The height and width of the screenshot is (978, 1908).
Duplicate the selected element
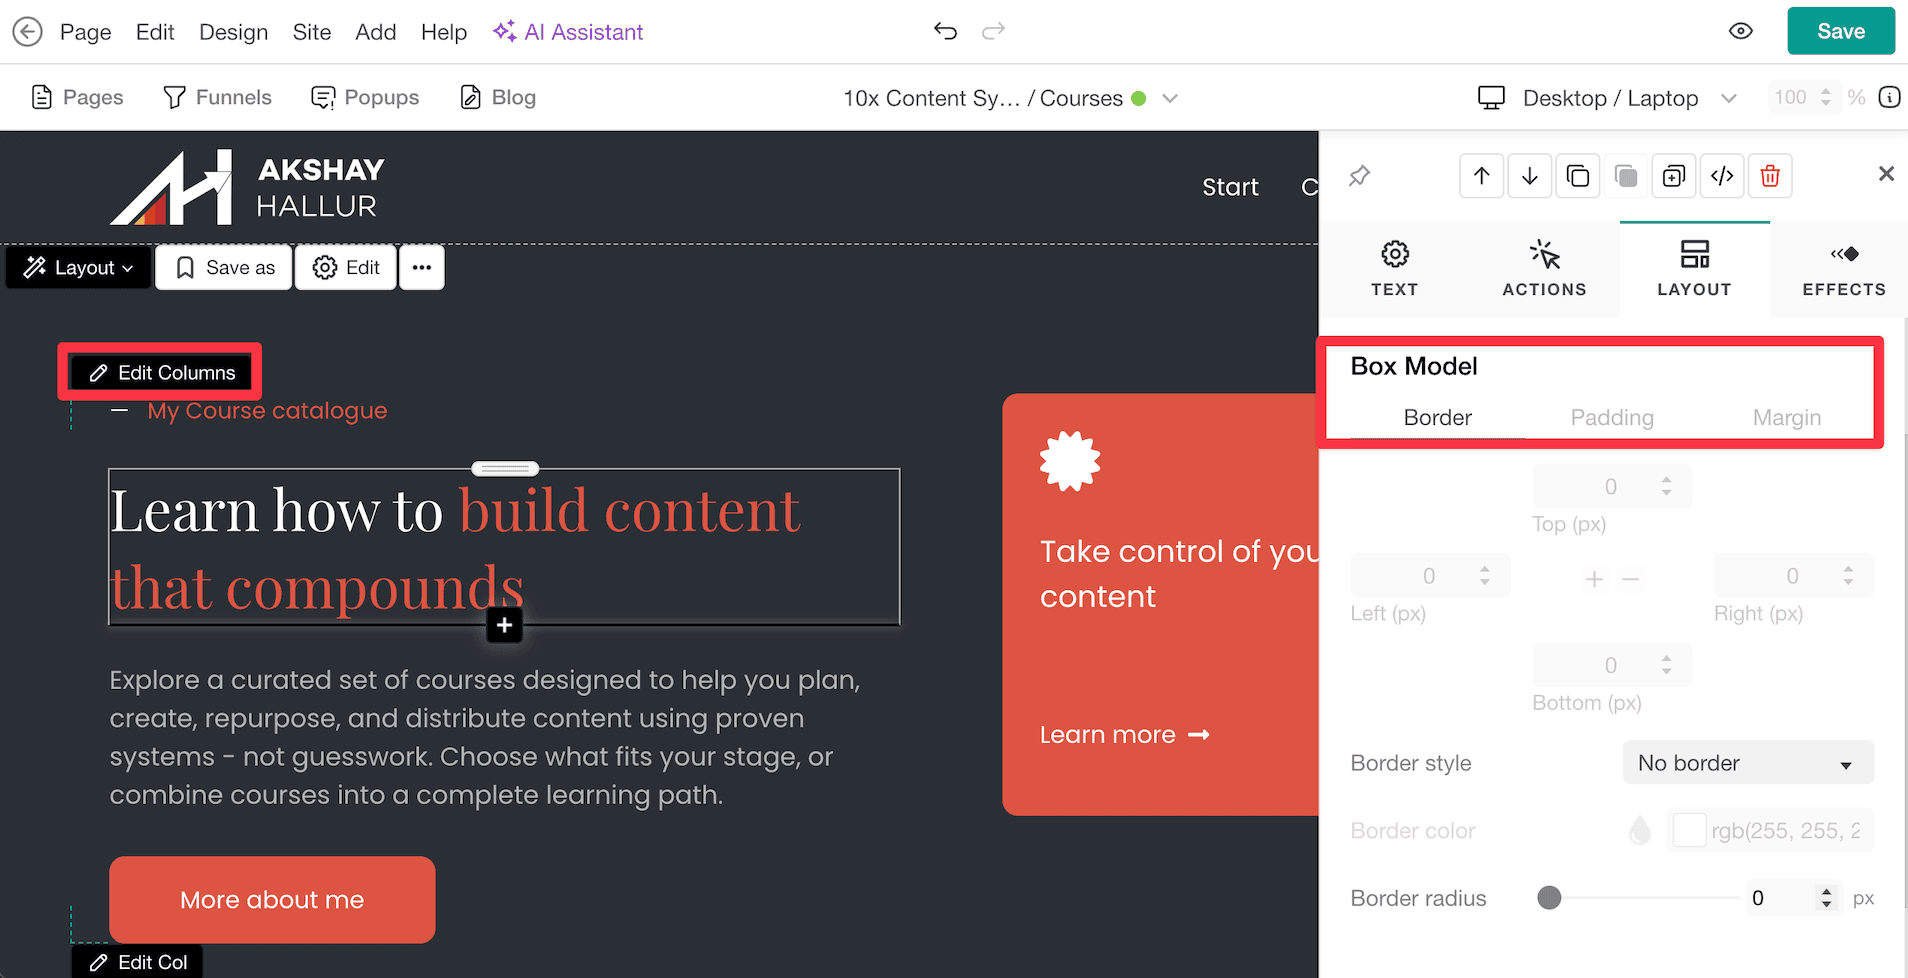point(1578,175)
